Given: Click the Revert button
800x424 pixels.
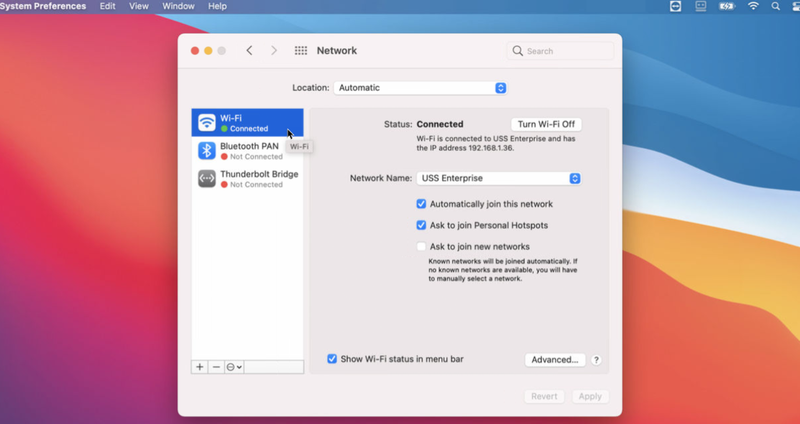Looking at the screenshot, I should point(544,396).
